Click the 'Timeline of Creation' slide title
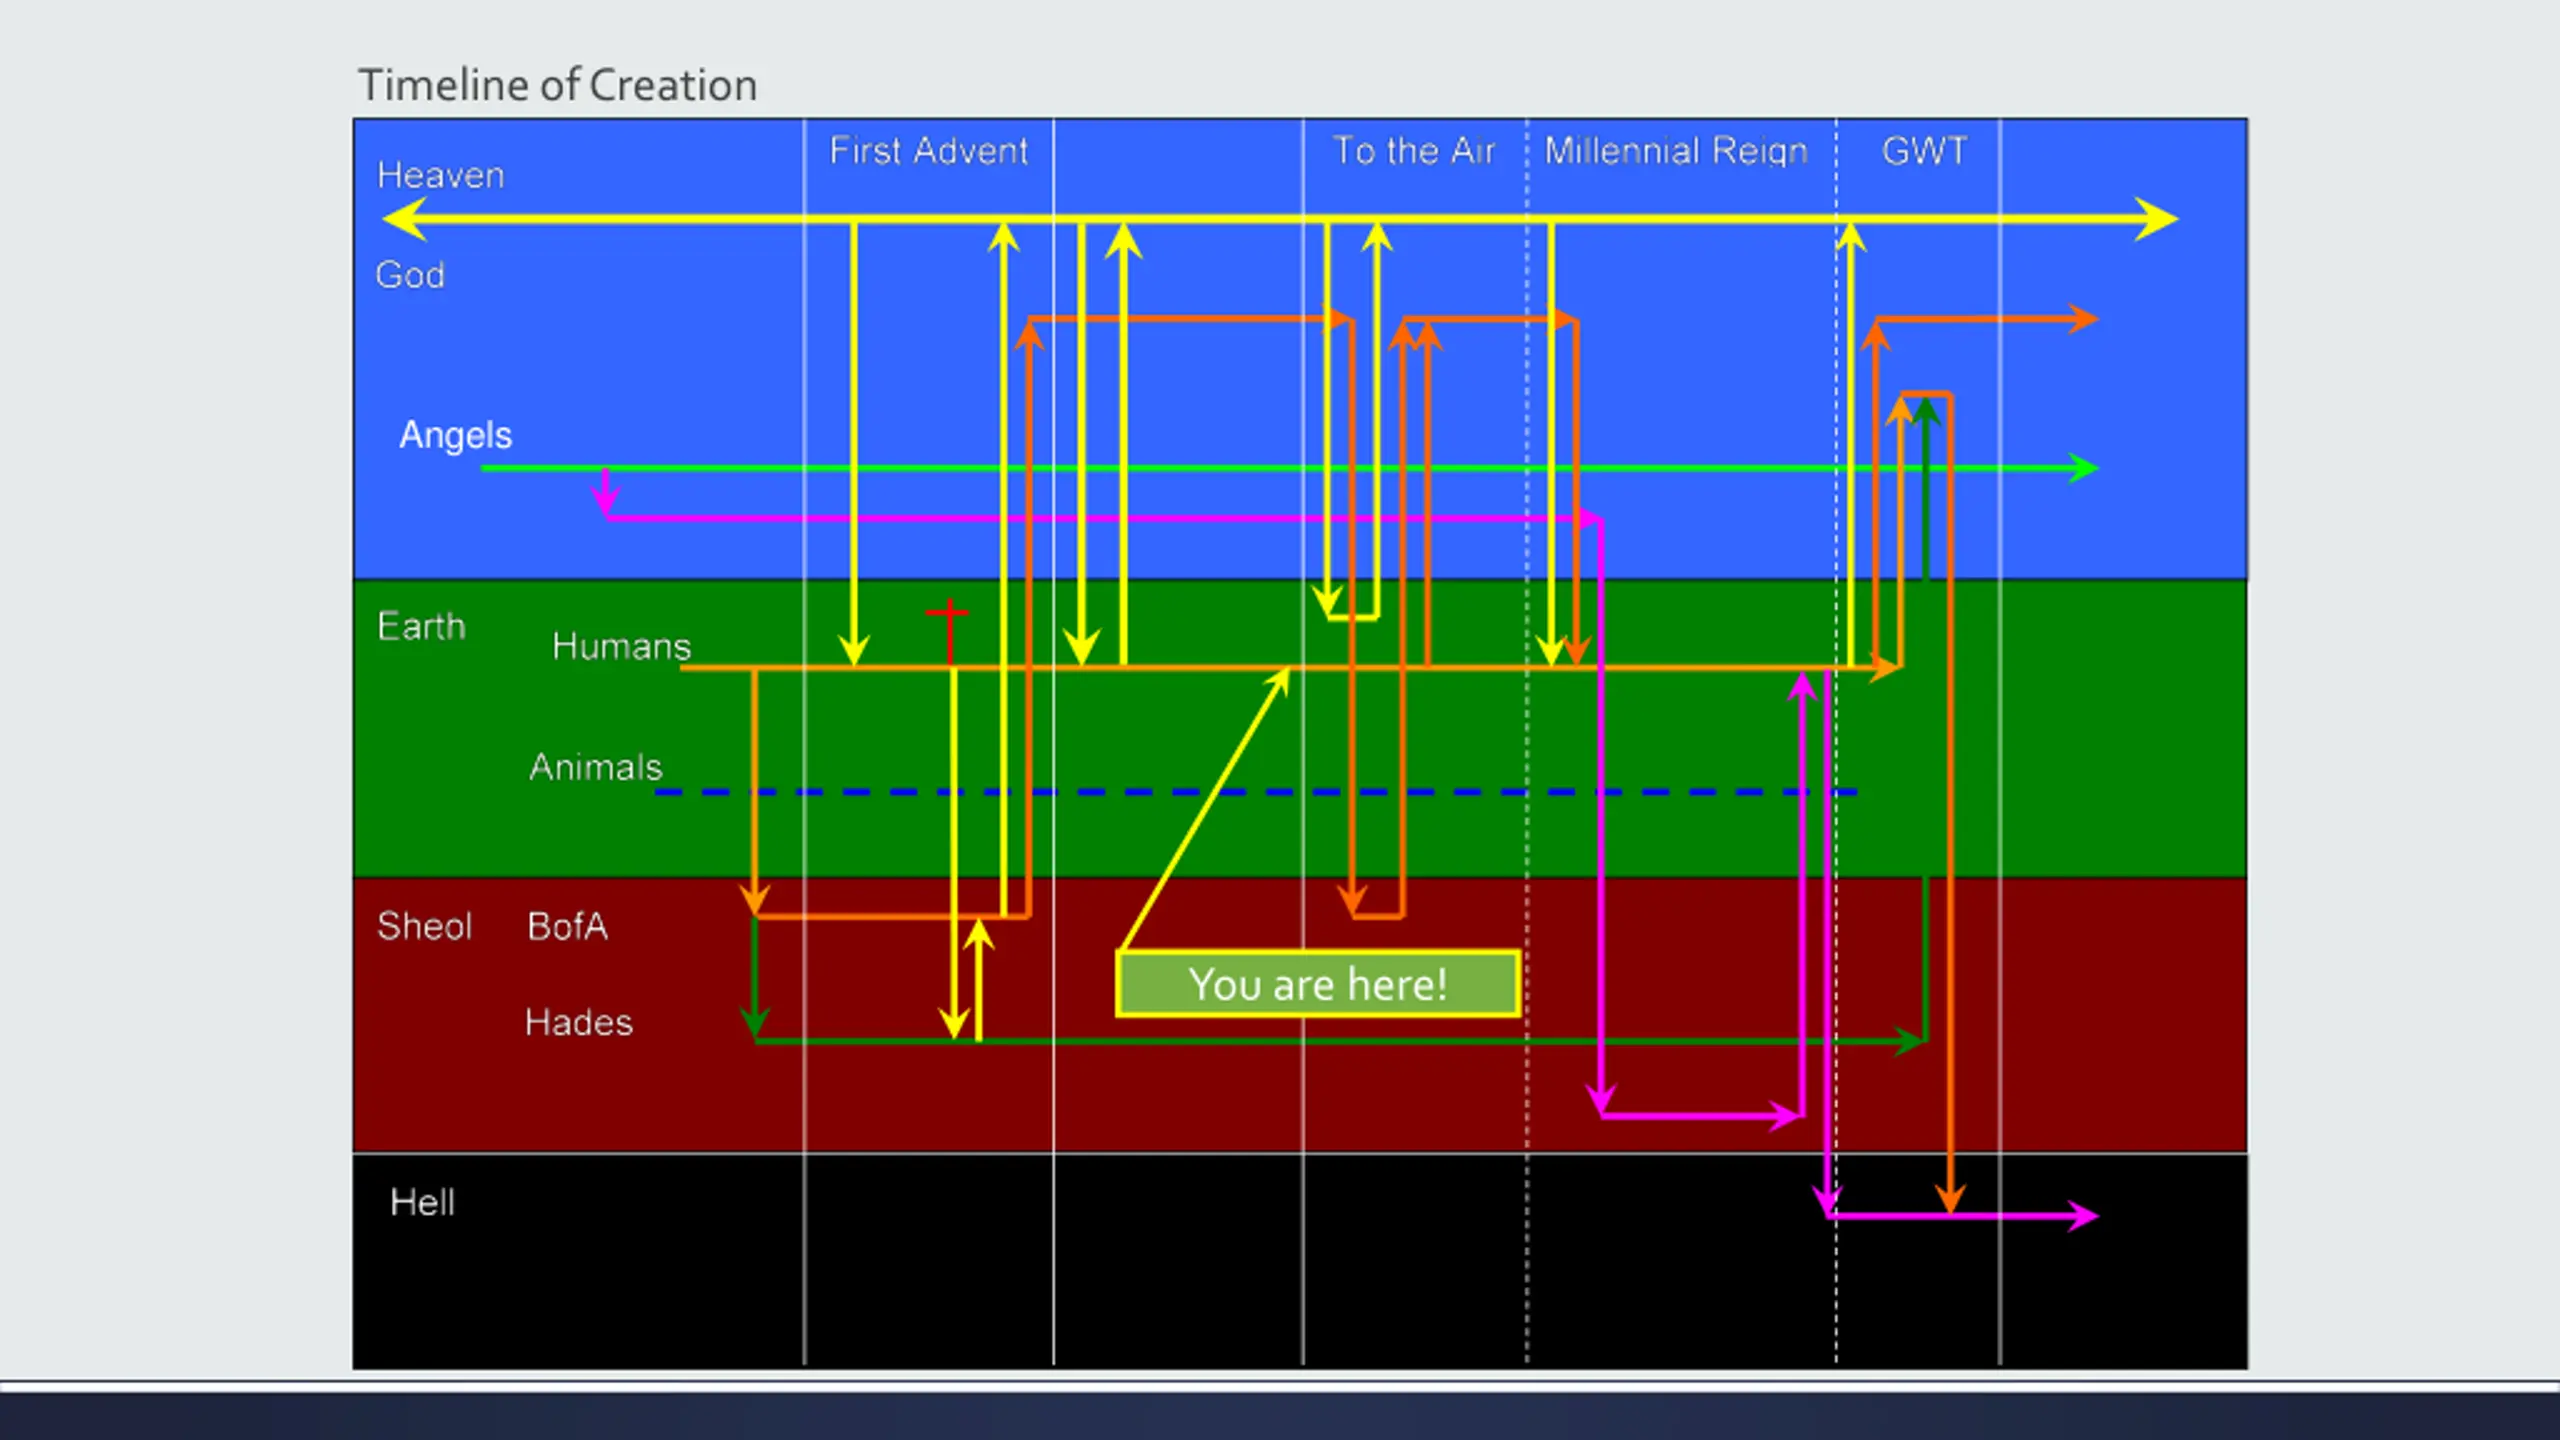 click(558, 86)
